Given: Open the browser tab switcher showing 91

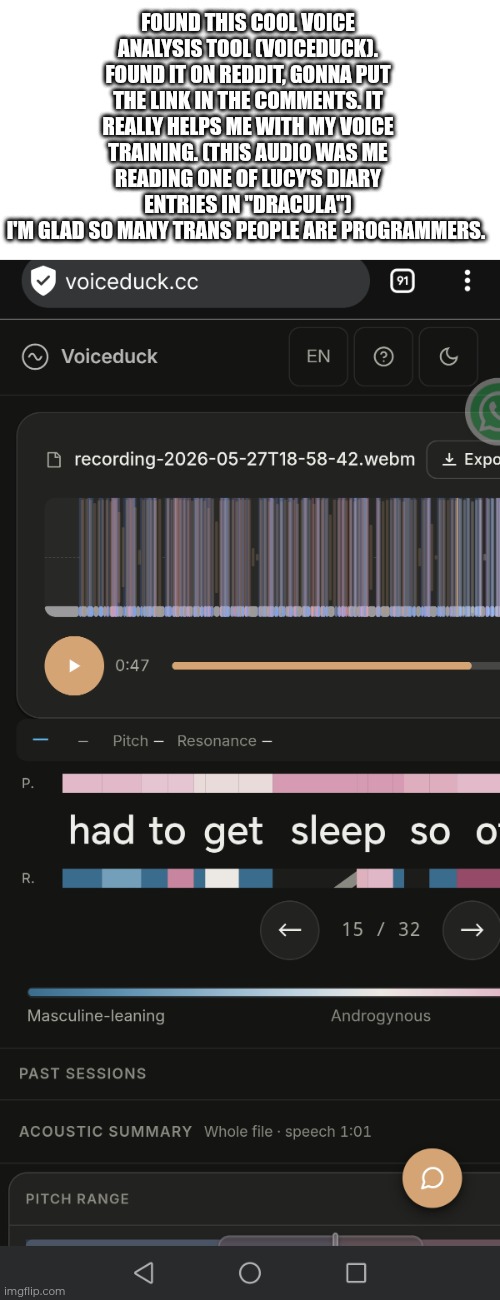Looking at the screenshot, I should [402, 281].
